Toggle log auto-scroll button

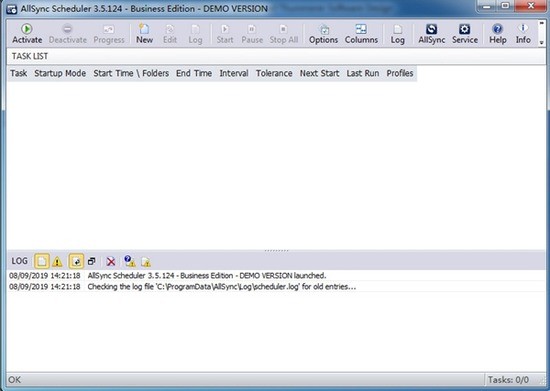click(x=76, y=261)
